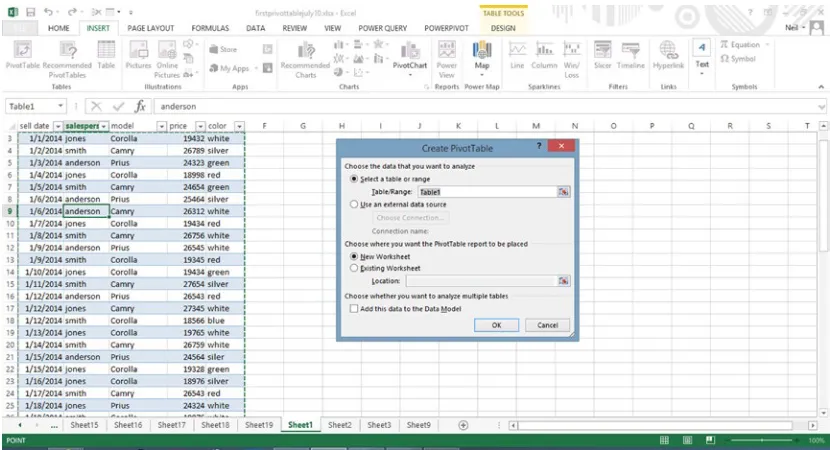Screen dimensions: 830x450
Task: Show hidden sheet tabs via ellipsis
Action: point(54,425)
